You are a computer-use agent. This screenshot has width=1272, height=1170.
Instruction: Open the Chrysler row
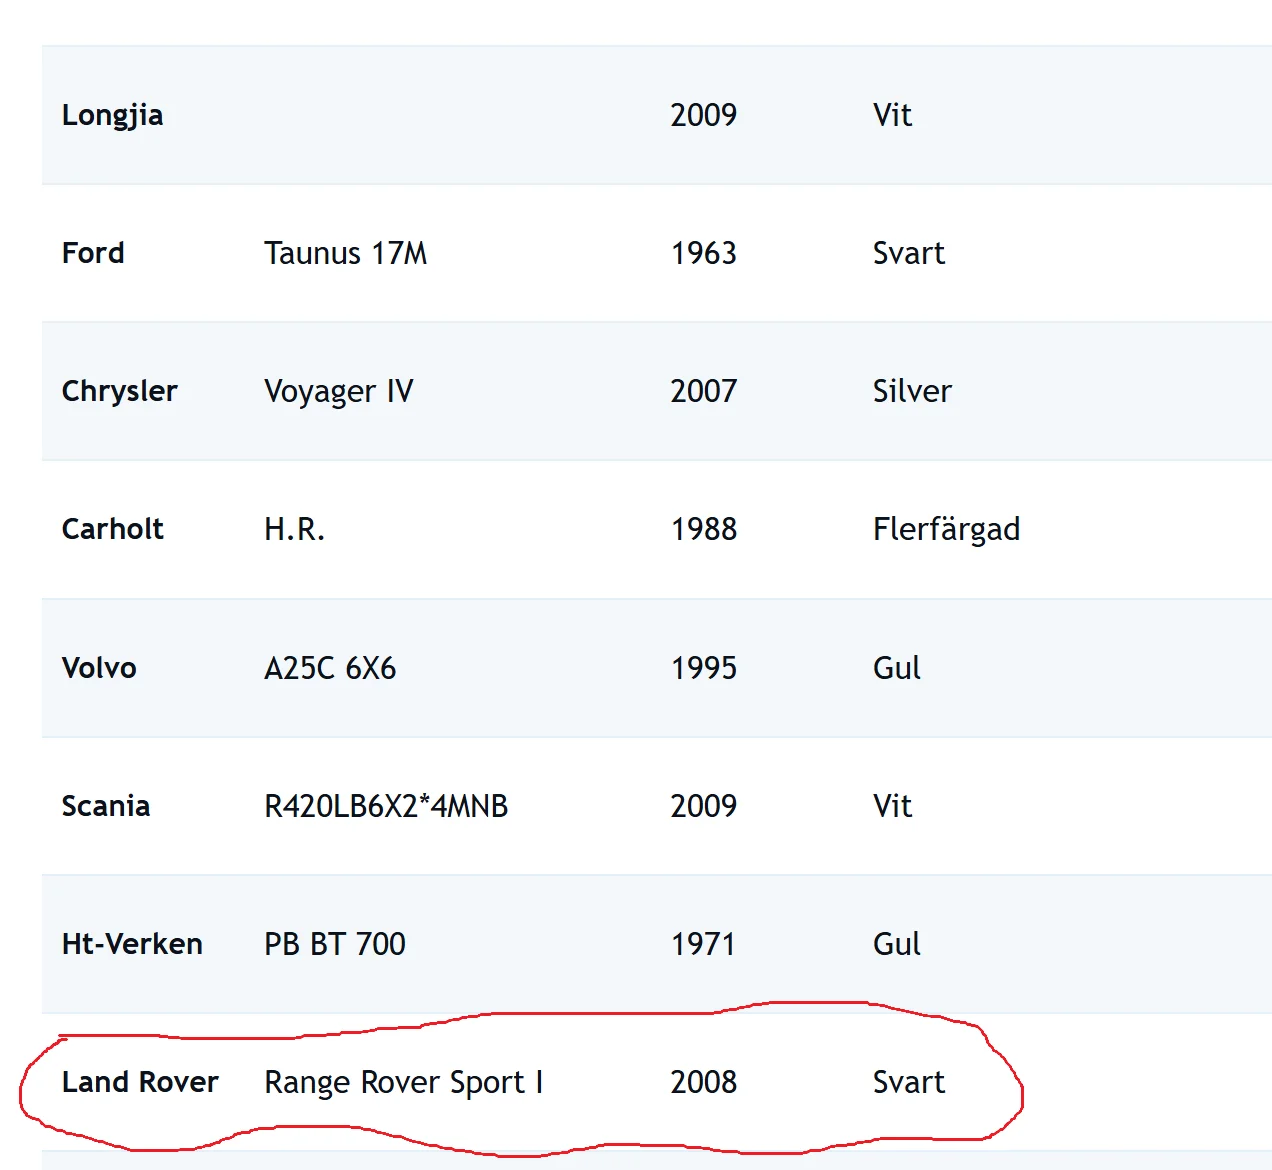[657, 391]
